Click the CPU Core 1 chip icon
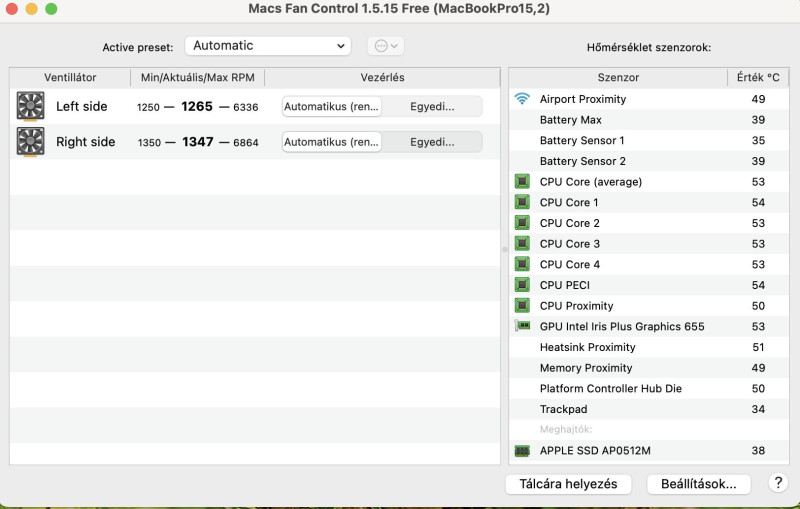Screen dimensions: 800x509 (x=522, y=202)
